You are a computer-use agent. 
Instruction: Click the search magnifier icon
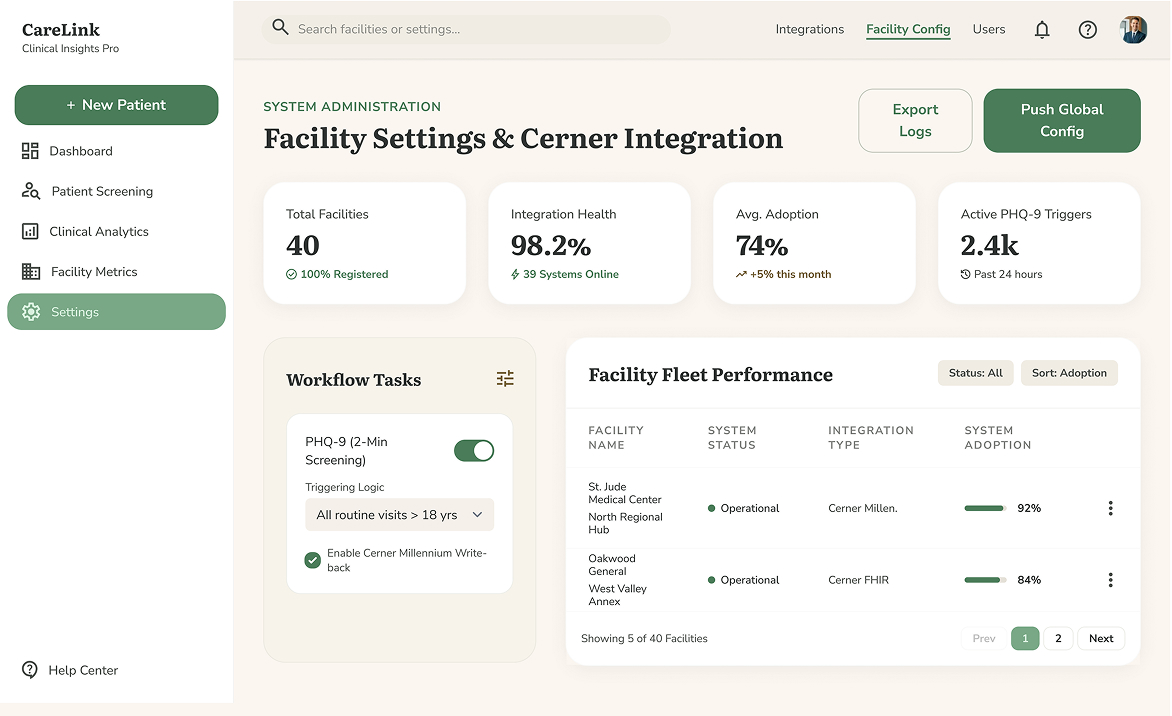coord(280,28)
